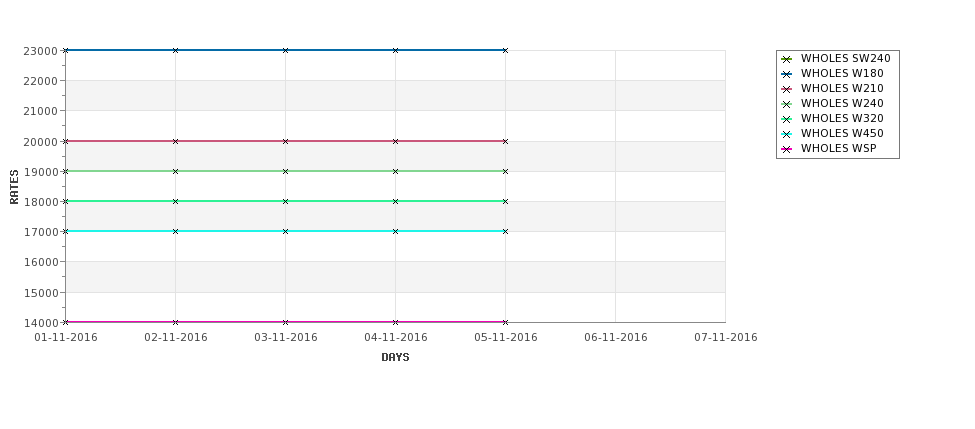Click the 07-11-2016 x-axis date label
The width and height of the screenshot is (975, 429).
726,338
